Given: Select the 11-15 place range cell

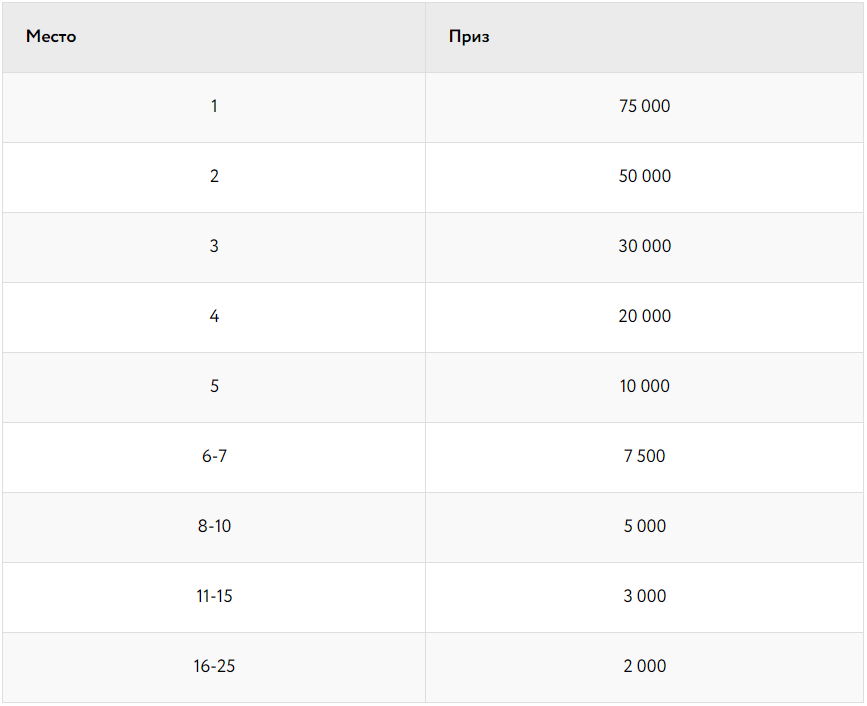Looking at the screenshot, I should tap(214, 596).
